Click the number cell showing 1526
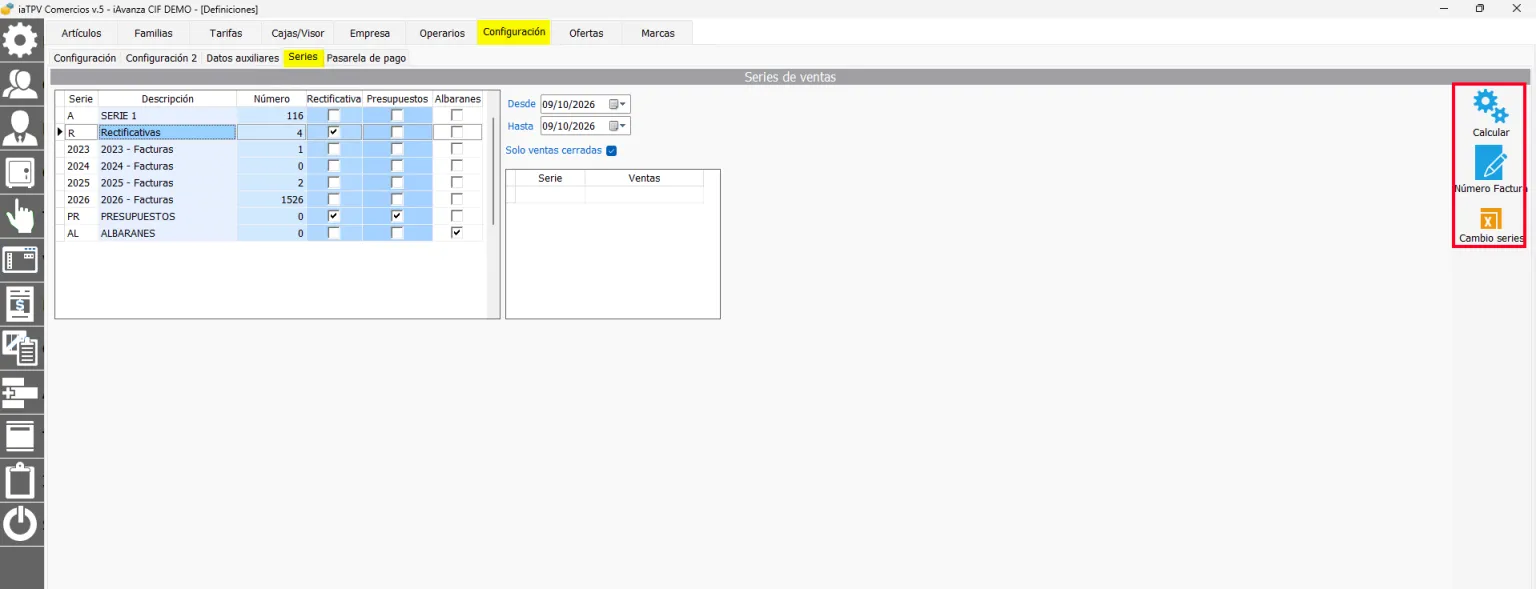 pos(271,200)
